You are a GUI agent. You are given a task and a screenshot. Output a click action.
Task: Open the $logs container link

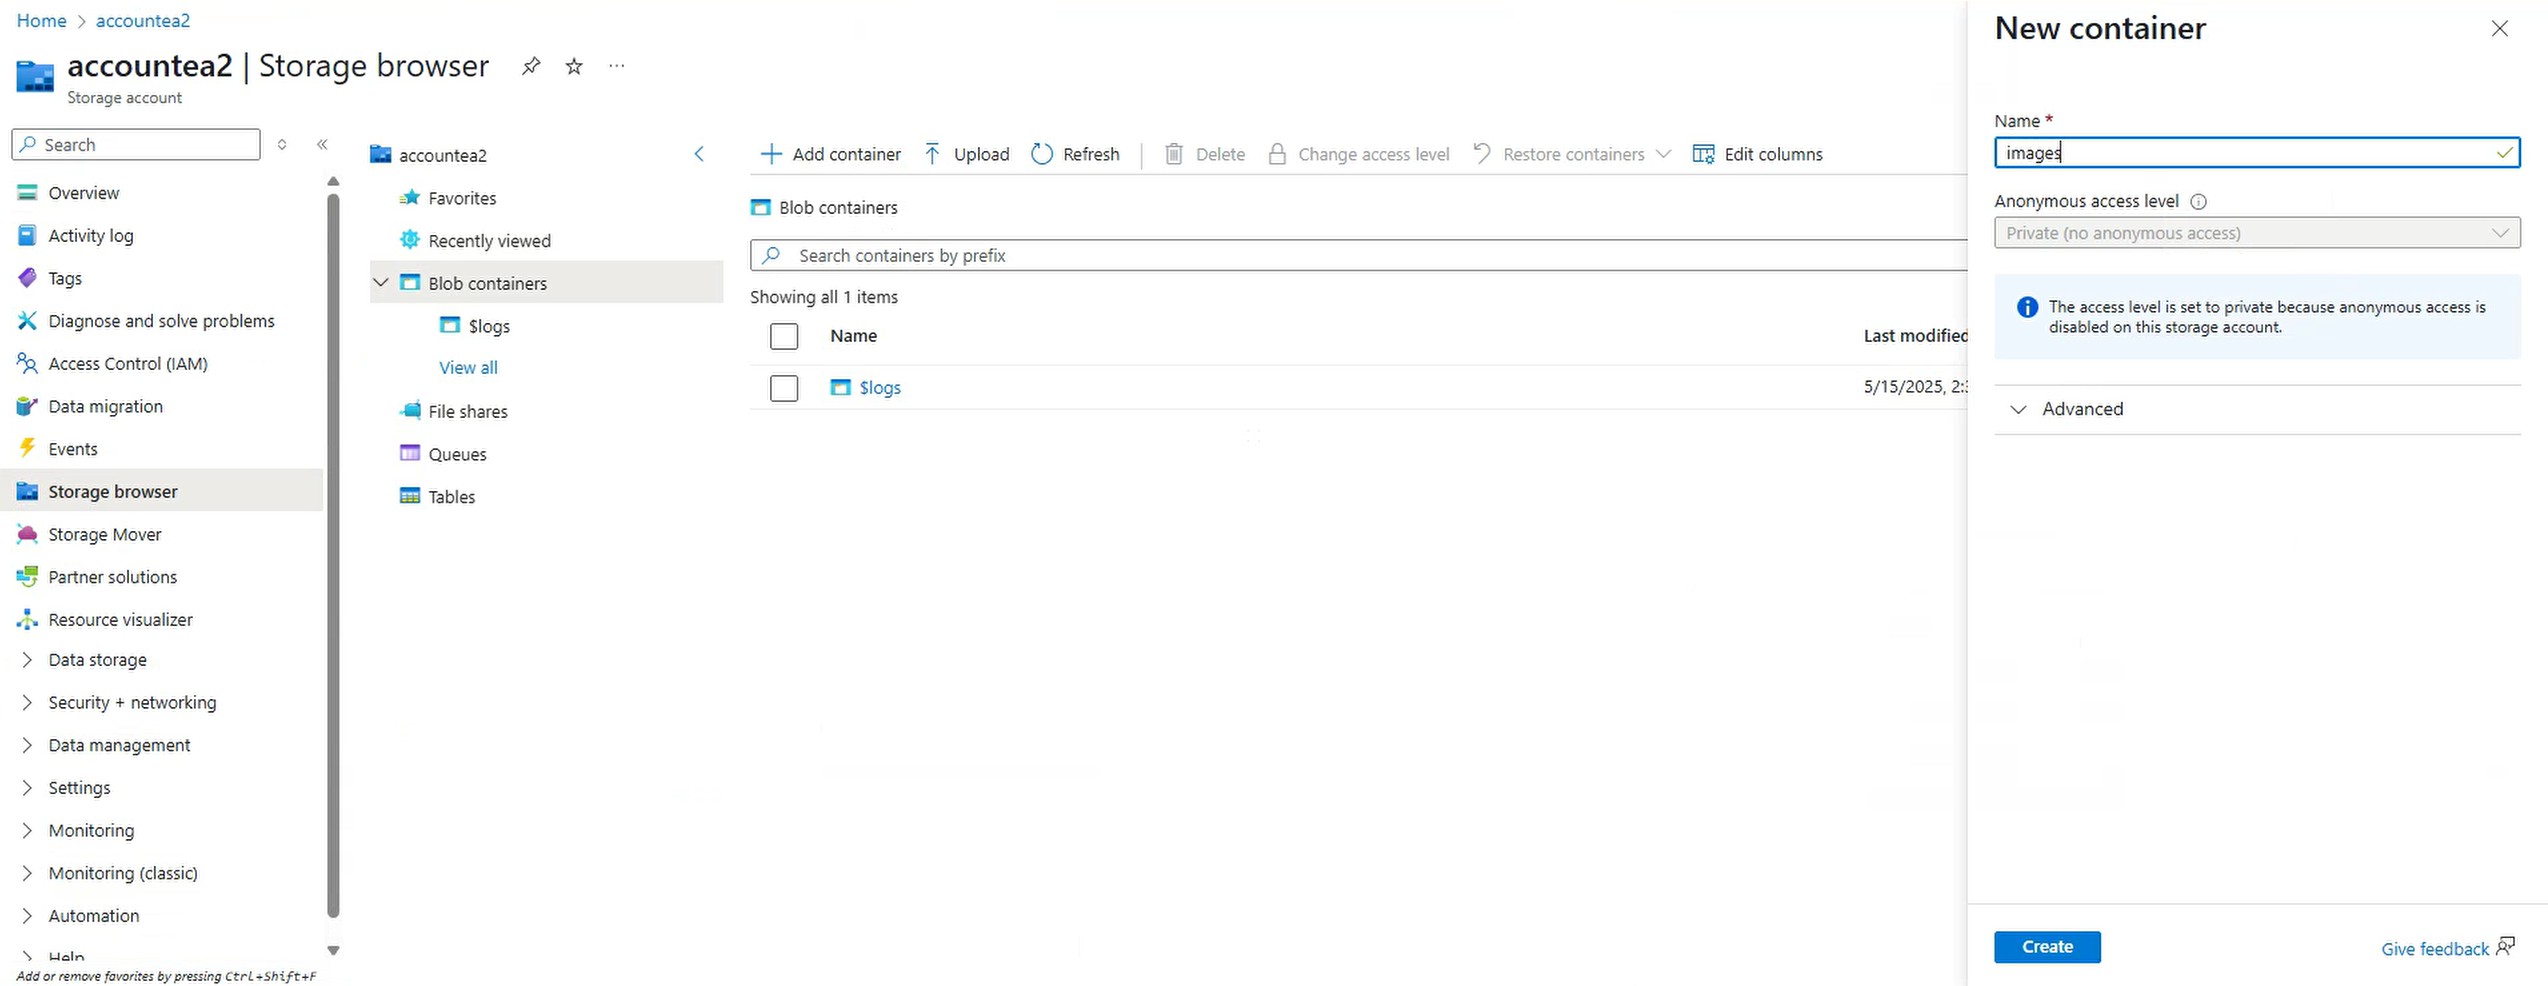click(x=880, y=388)
